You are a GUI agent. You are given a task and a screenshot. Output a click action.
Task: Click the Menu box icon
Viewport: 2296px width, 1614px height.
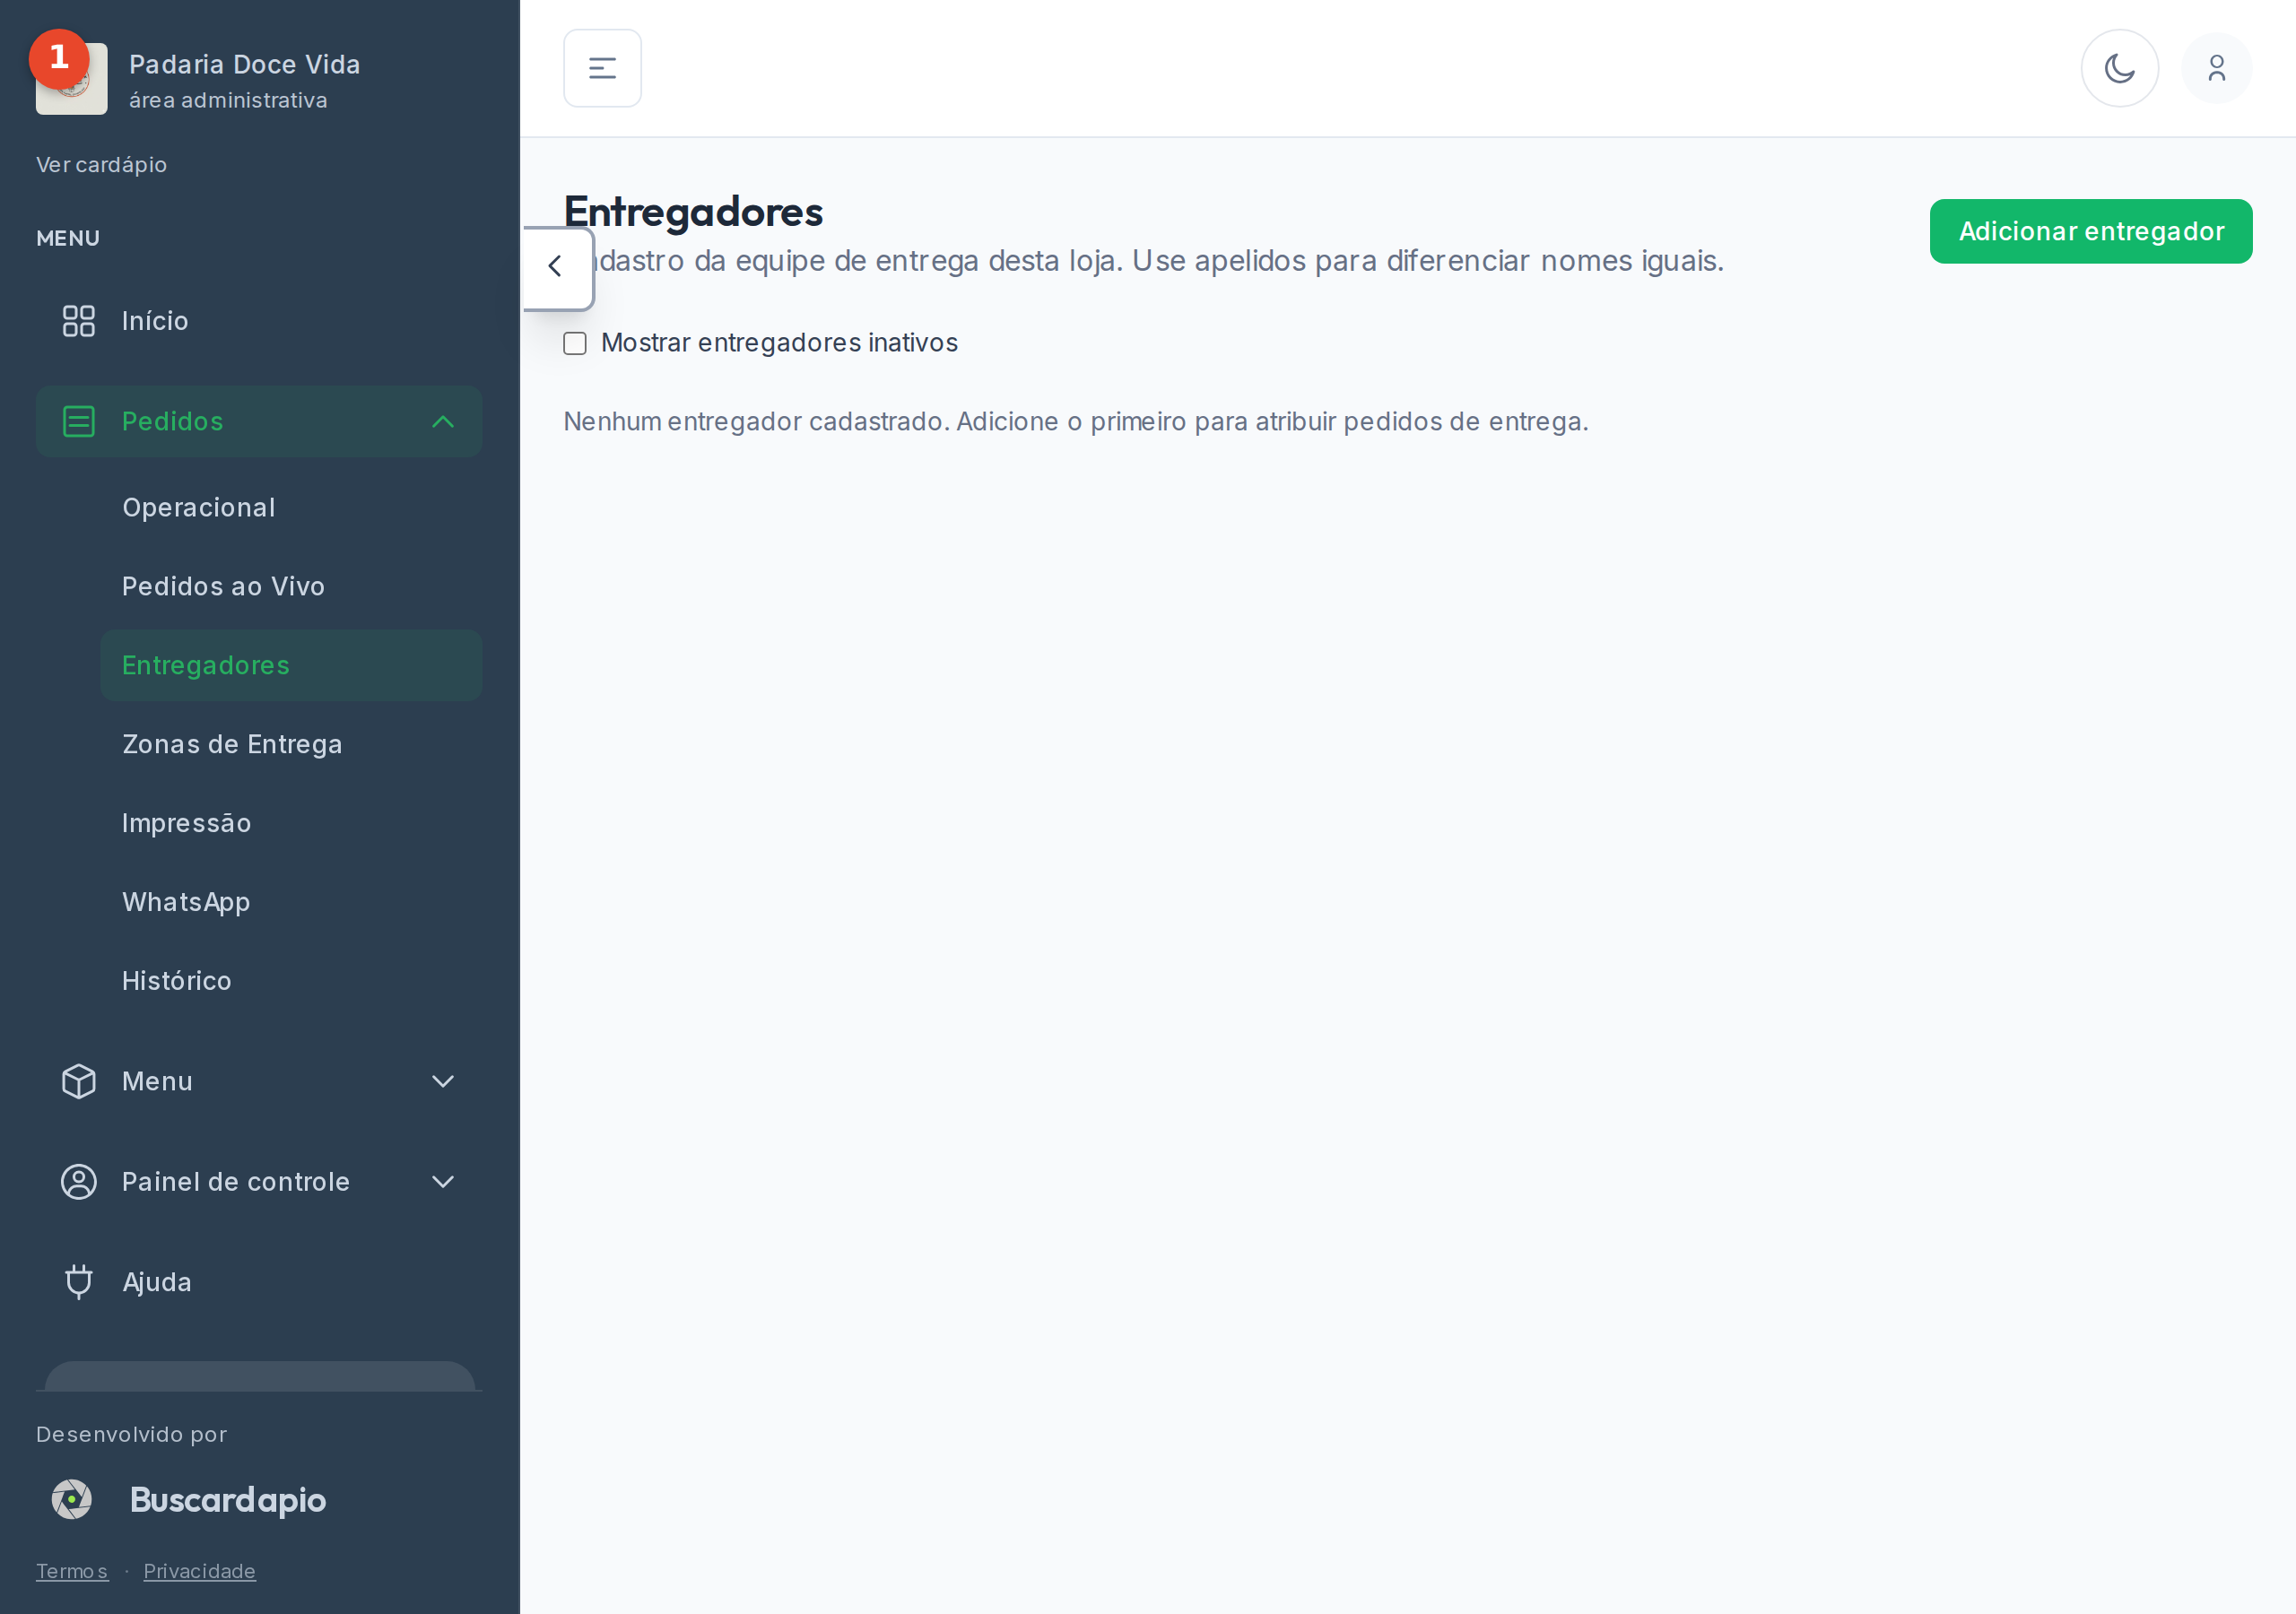[79, 1081]
